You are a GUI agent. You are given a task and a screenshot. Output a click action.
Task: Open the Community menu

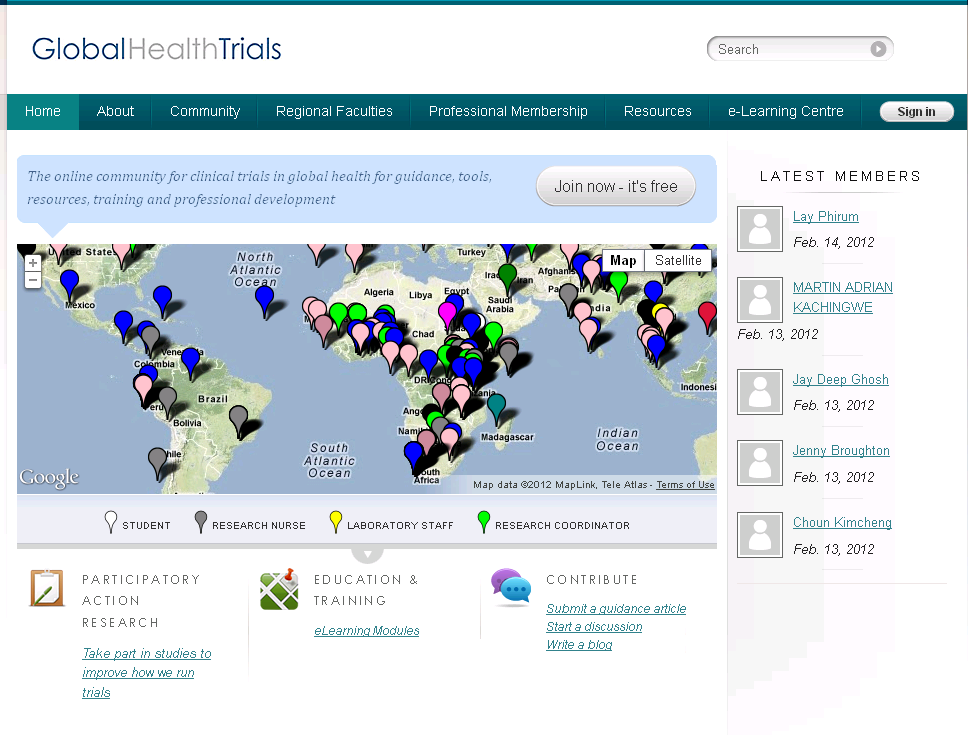tap(205, 112)
